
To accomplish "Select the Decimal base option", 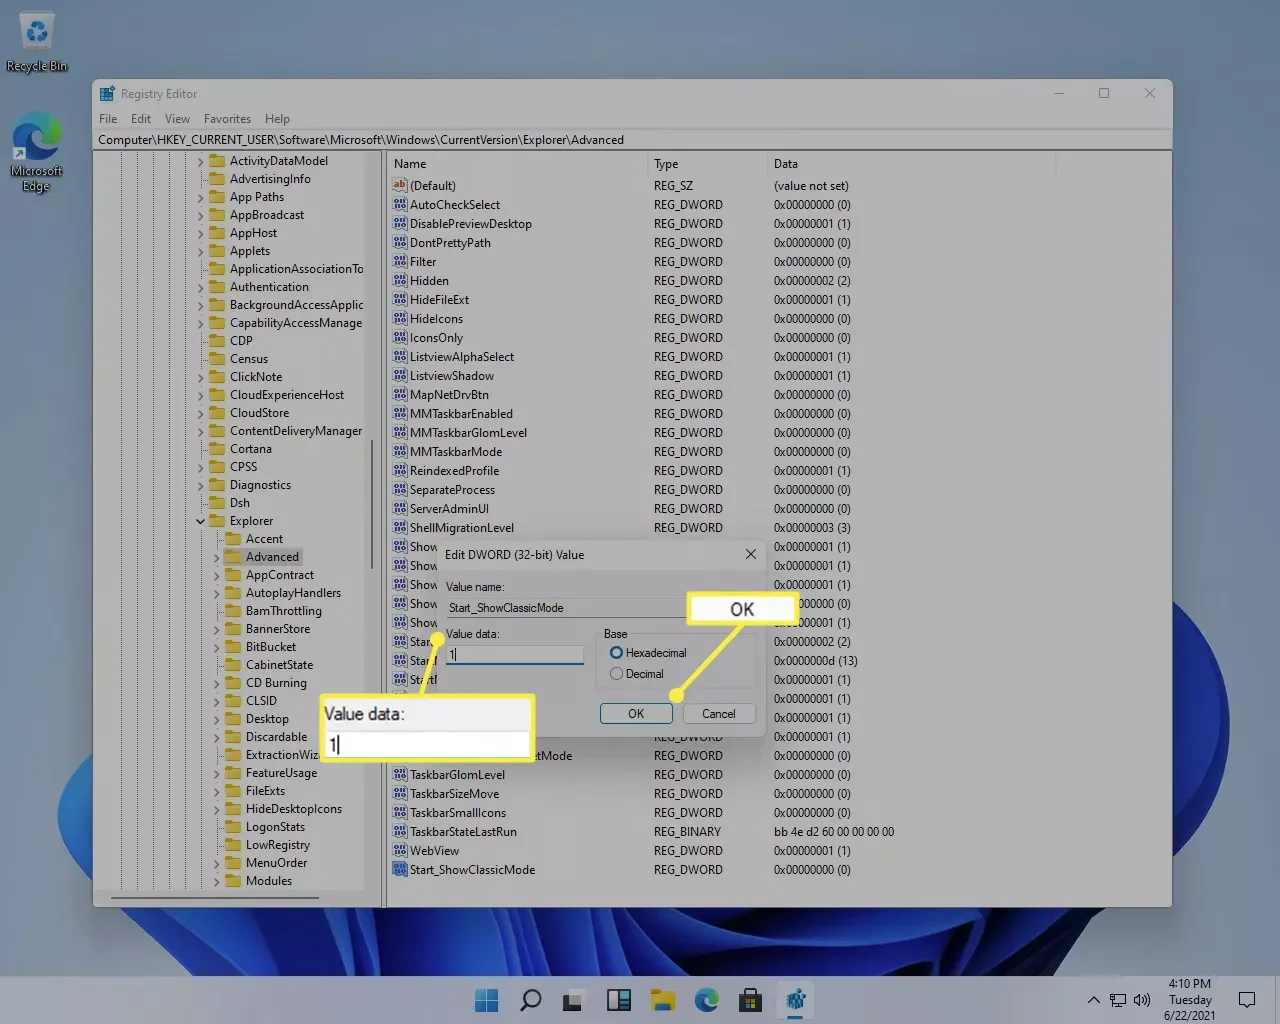I will tap(616, 674).
